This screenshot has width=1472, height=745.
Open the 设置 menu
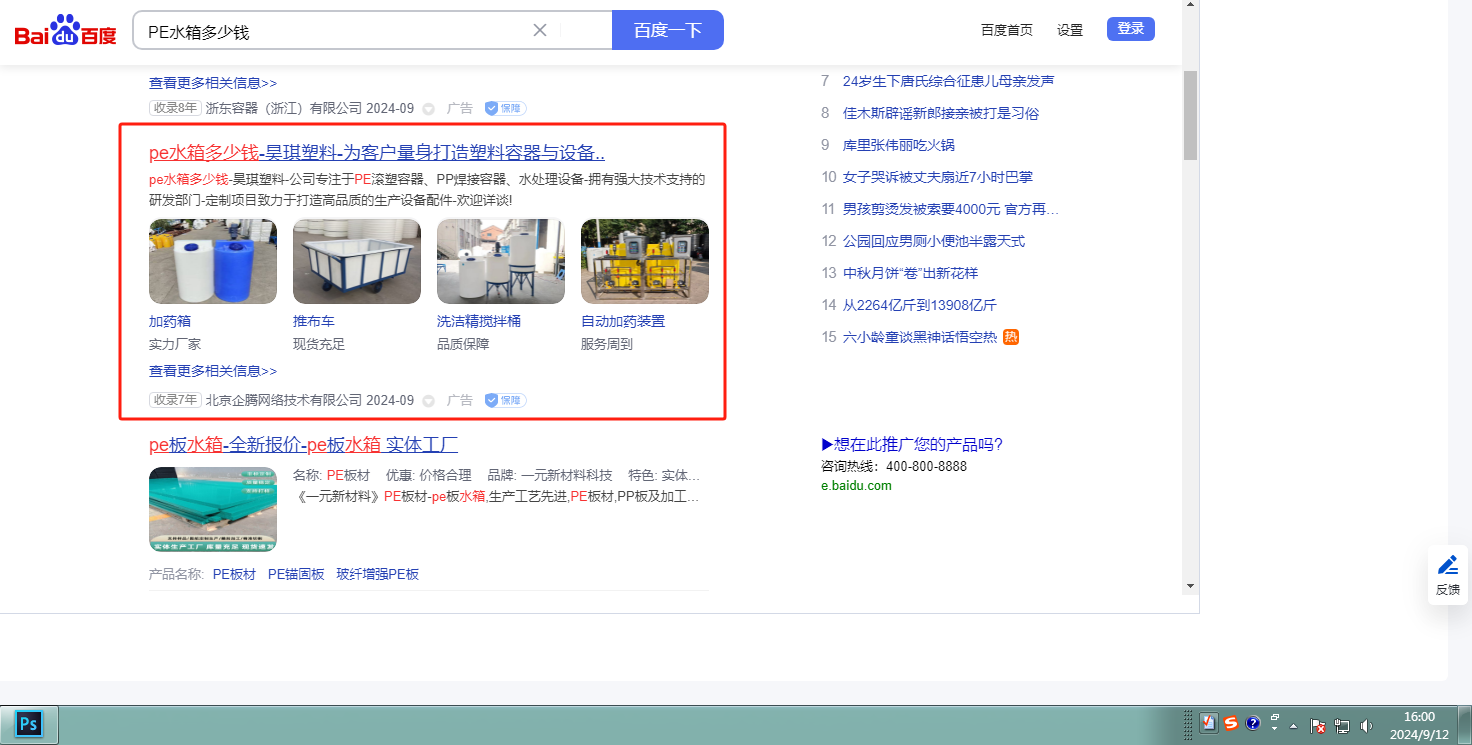1070,30
